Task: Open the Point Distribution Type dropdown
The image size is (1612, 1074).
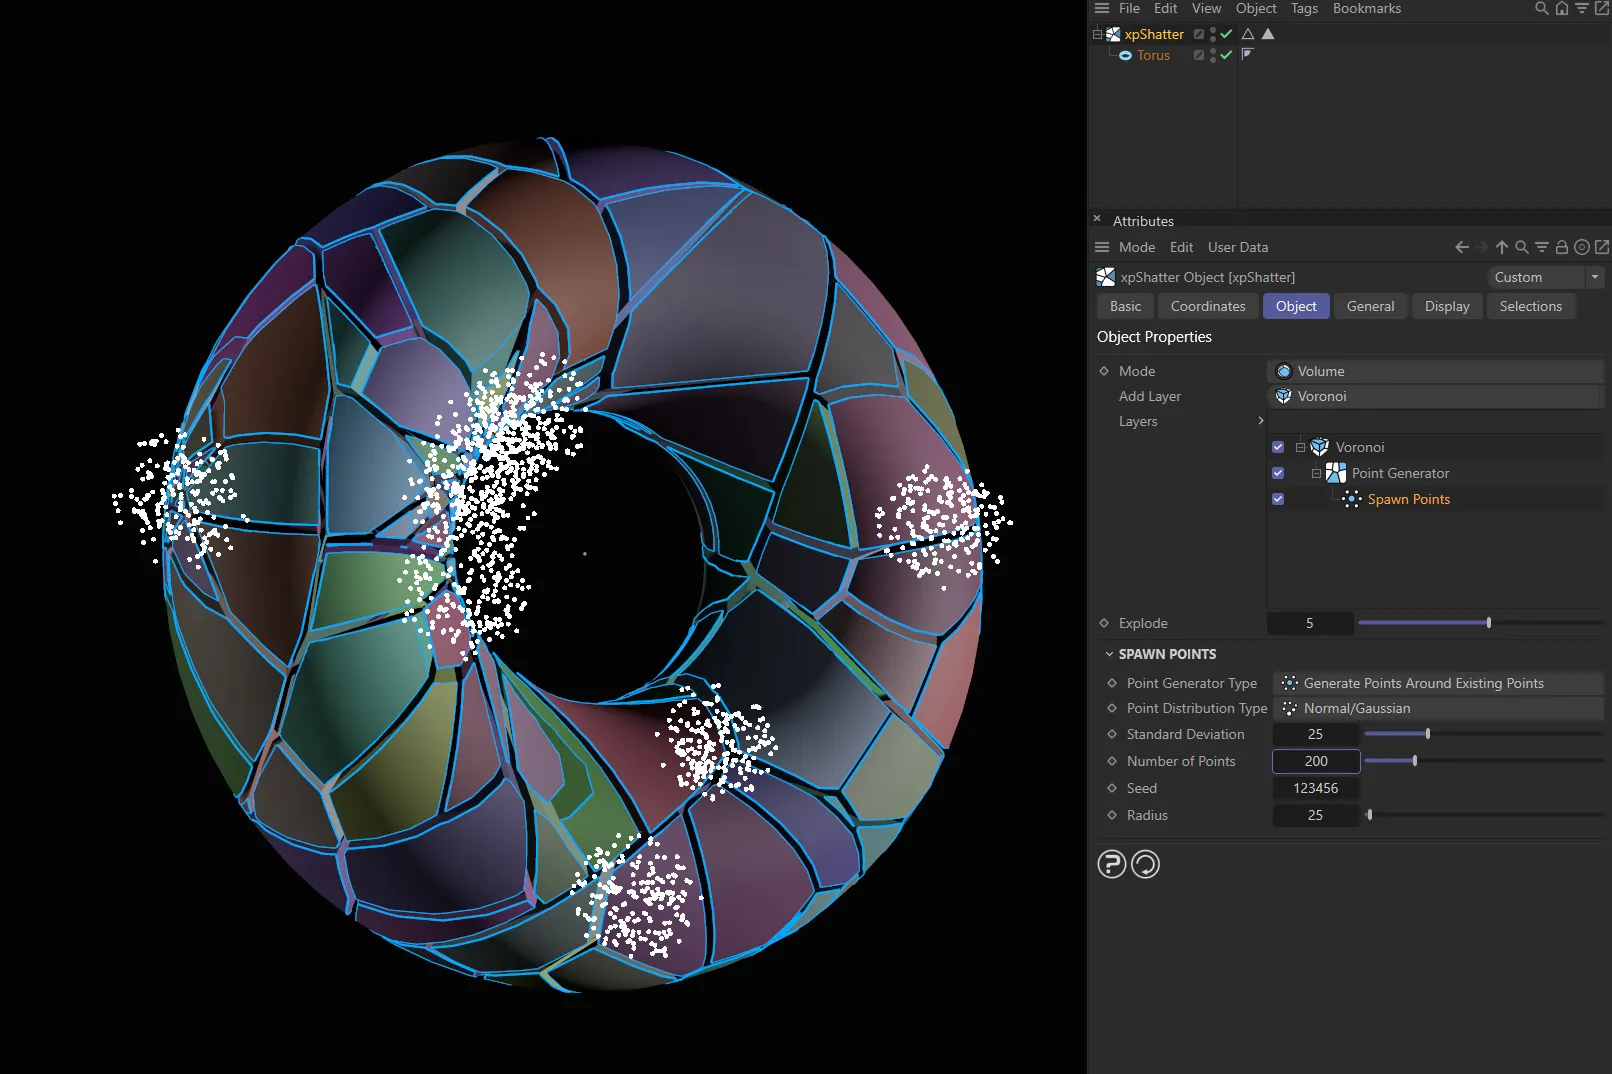Action: click(1438, 708)
